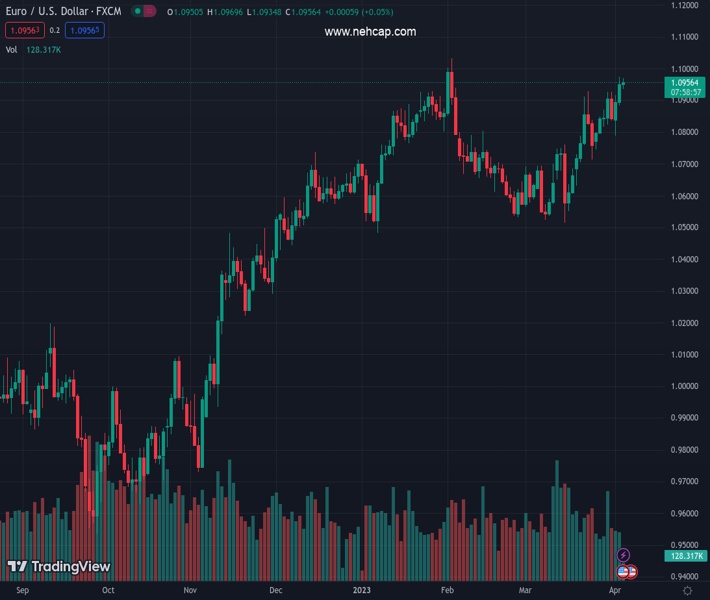Click the Vol indicator label
710x600 pixels.
coord(12,49)
